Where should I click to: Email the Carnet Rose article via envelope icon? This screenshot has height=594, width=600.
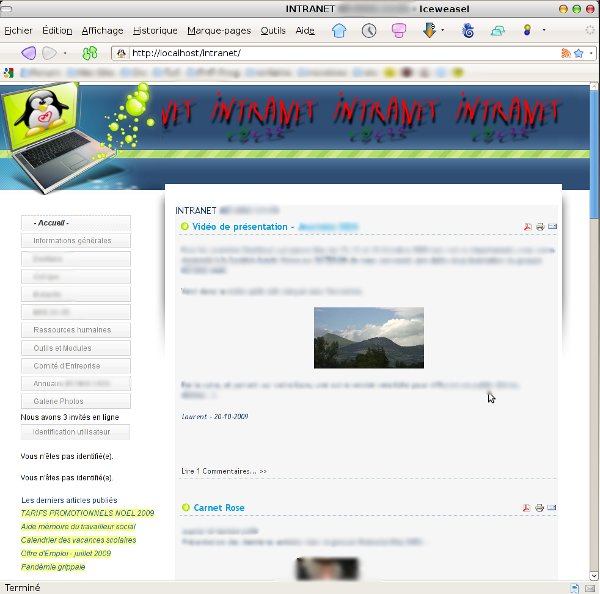pos(552,508)
